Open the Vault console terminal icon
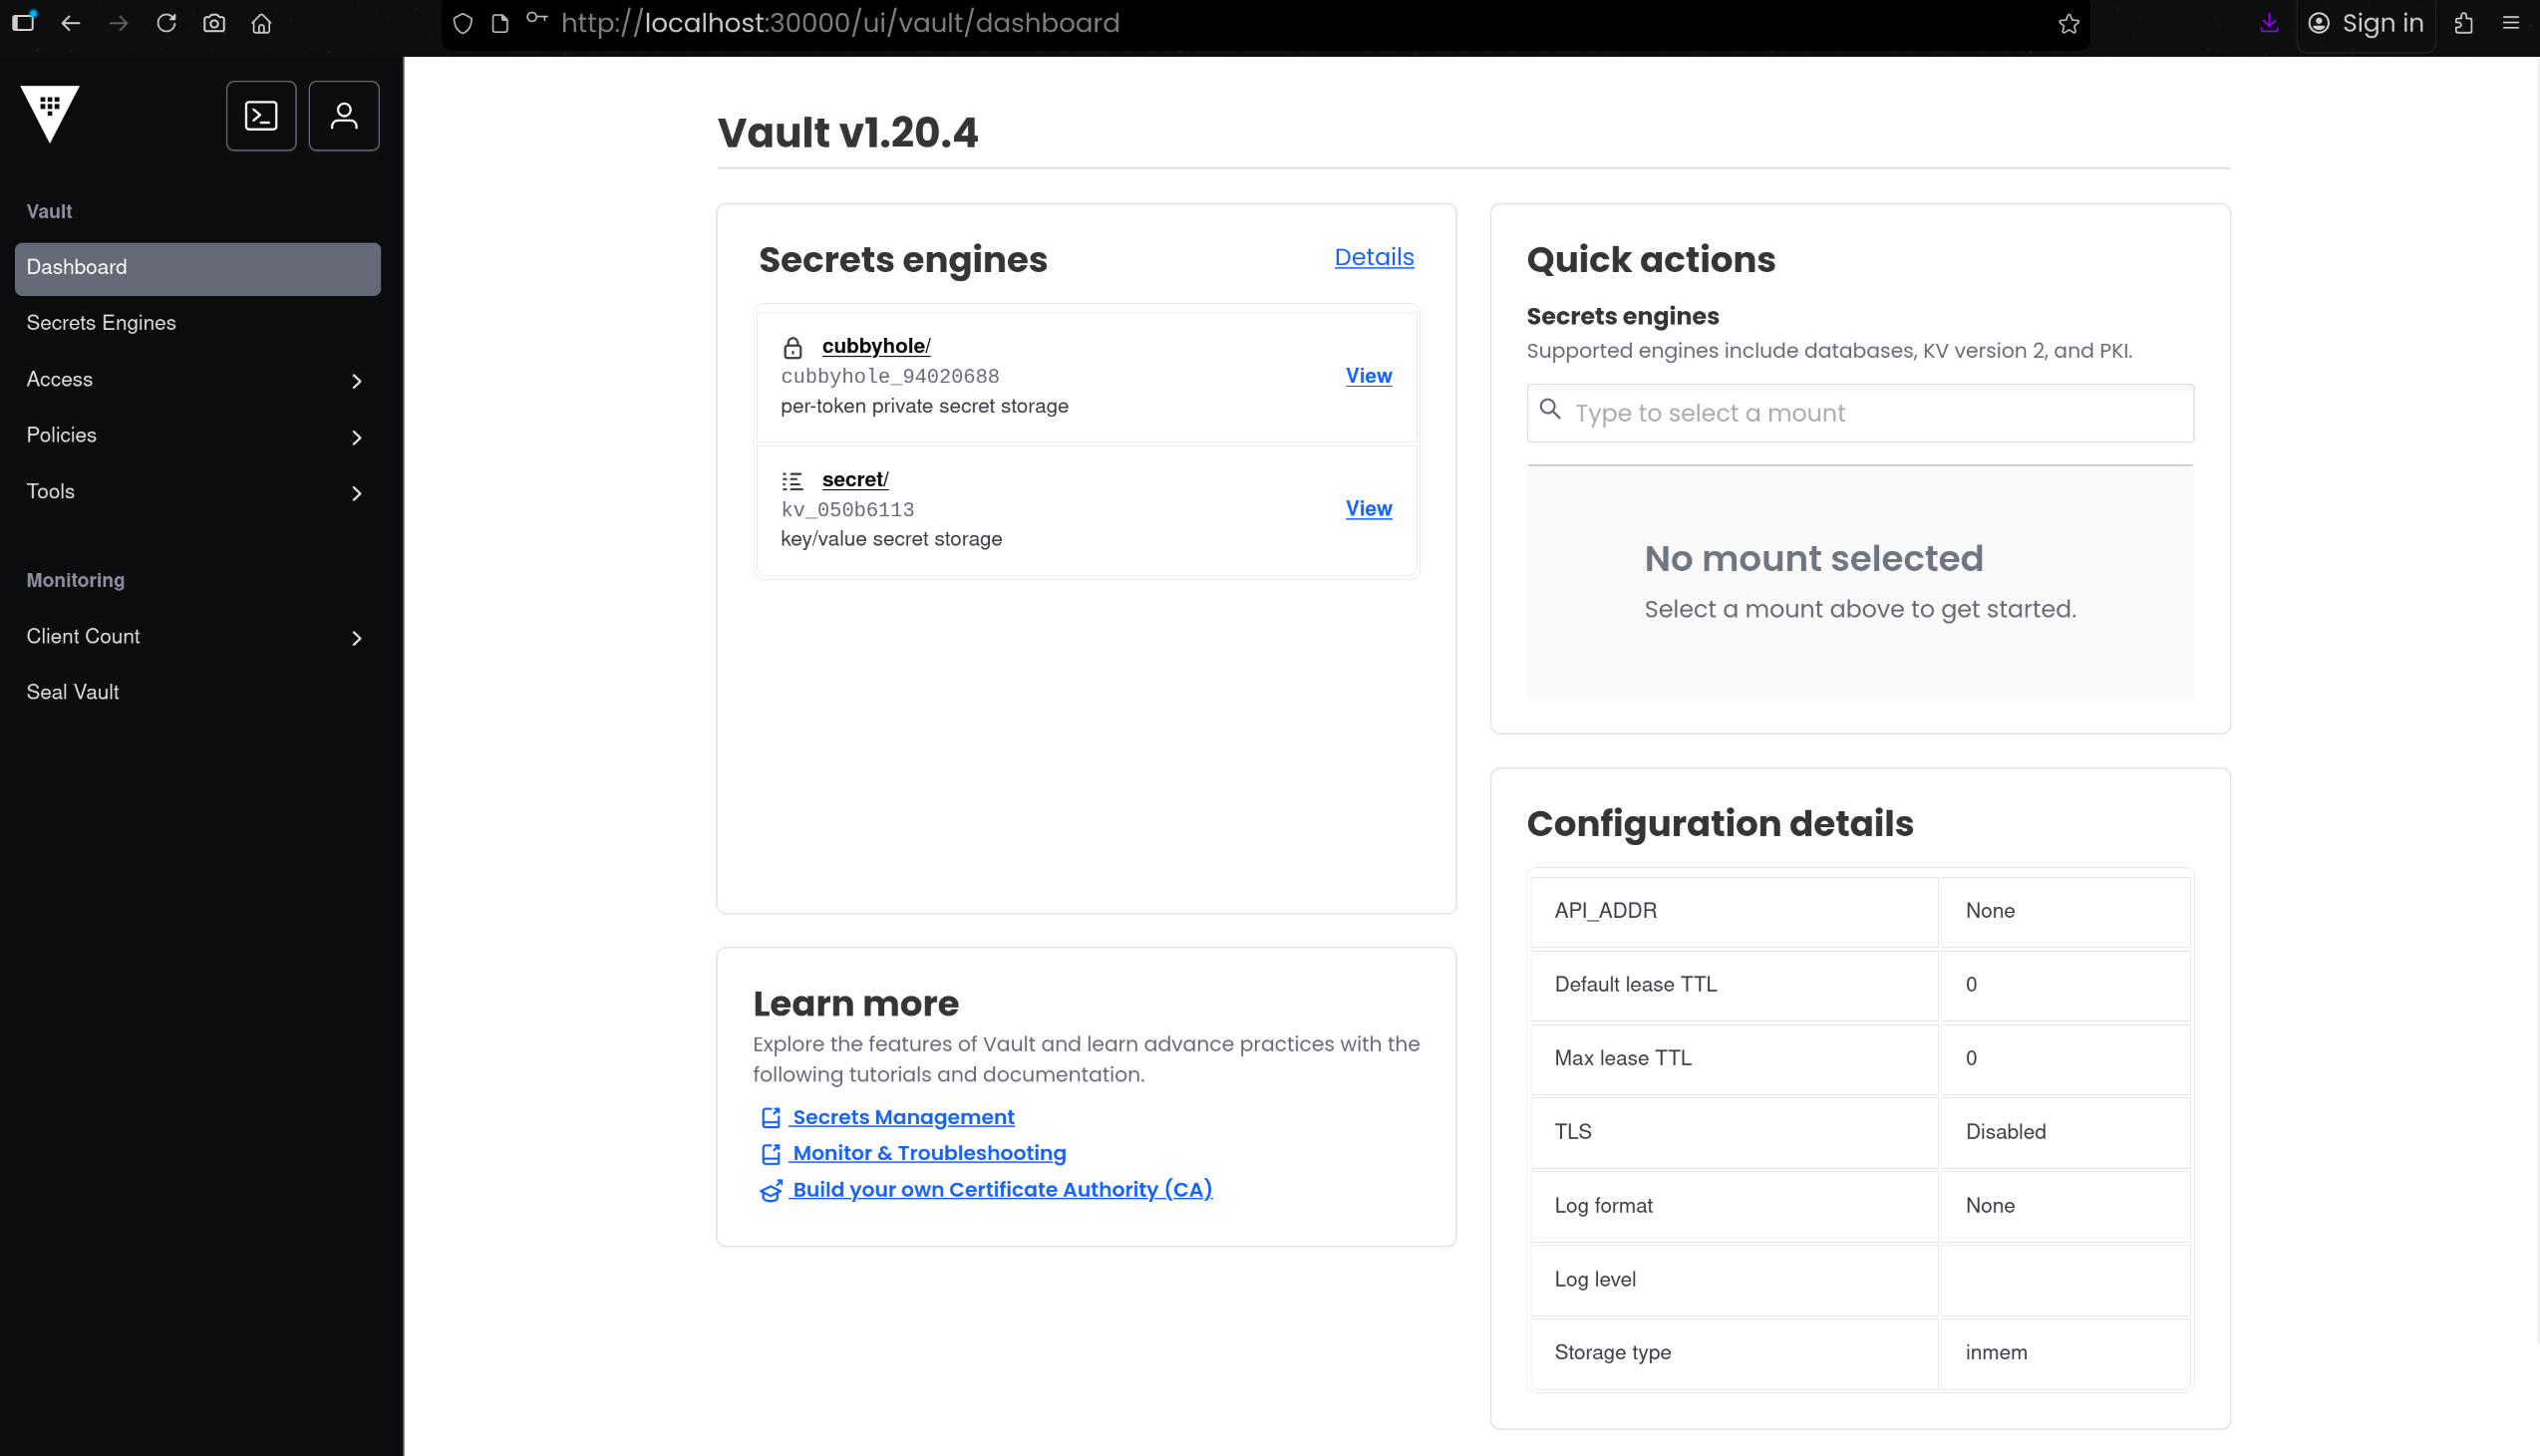The height and width of the screenshot is (1456, 2540). (x=261, y=116)
